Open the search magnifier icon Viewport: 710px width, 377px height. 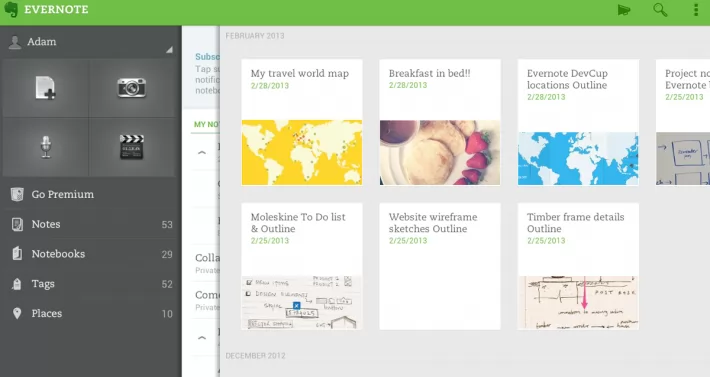coord(660,10)
